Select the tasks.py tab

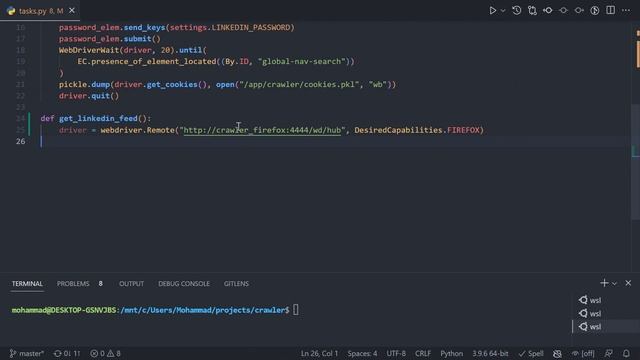pos(40,11)
